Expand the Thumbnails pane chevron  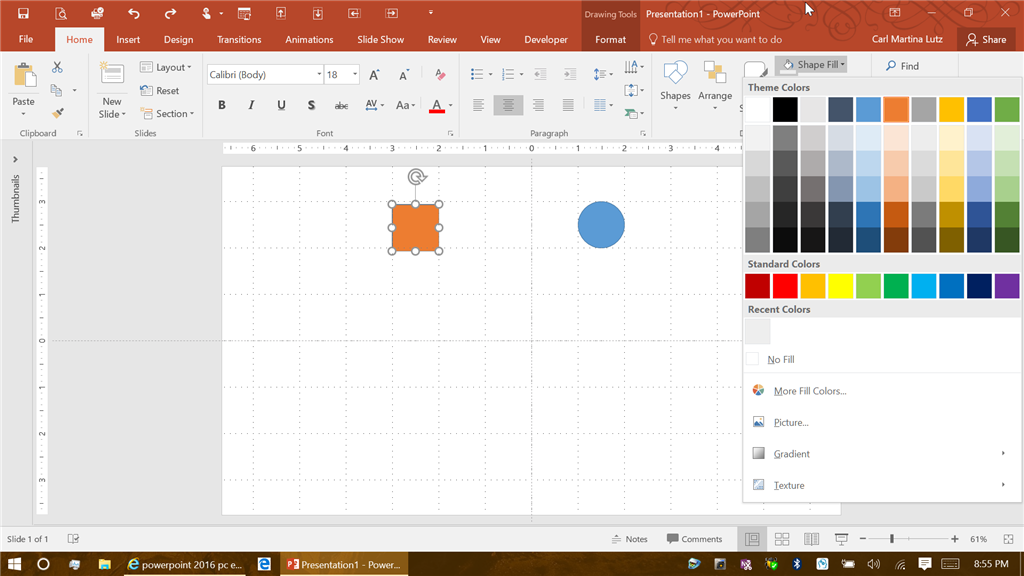(x=15, y=159)
